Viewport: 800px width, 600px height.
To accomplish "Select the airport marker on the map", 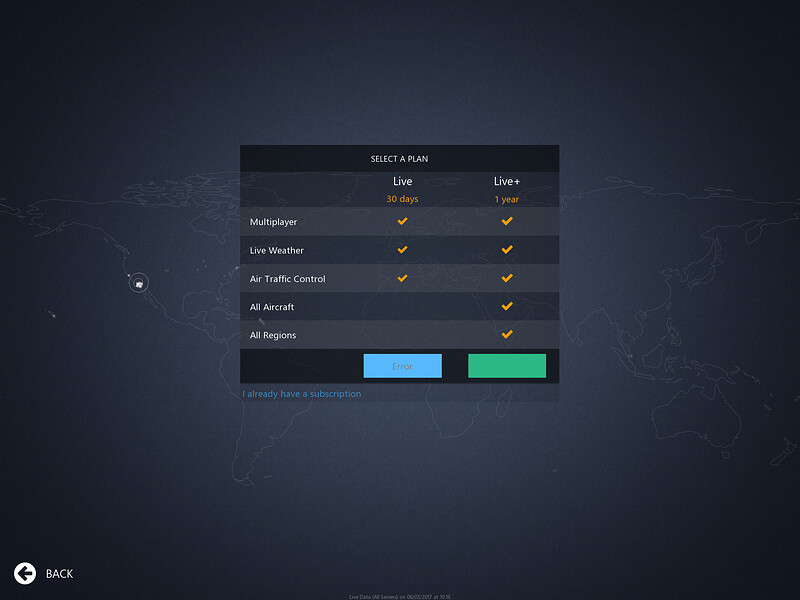I will [138, 283].
